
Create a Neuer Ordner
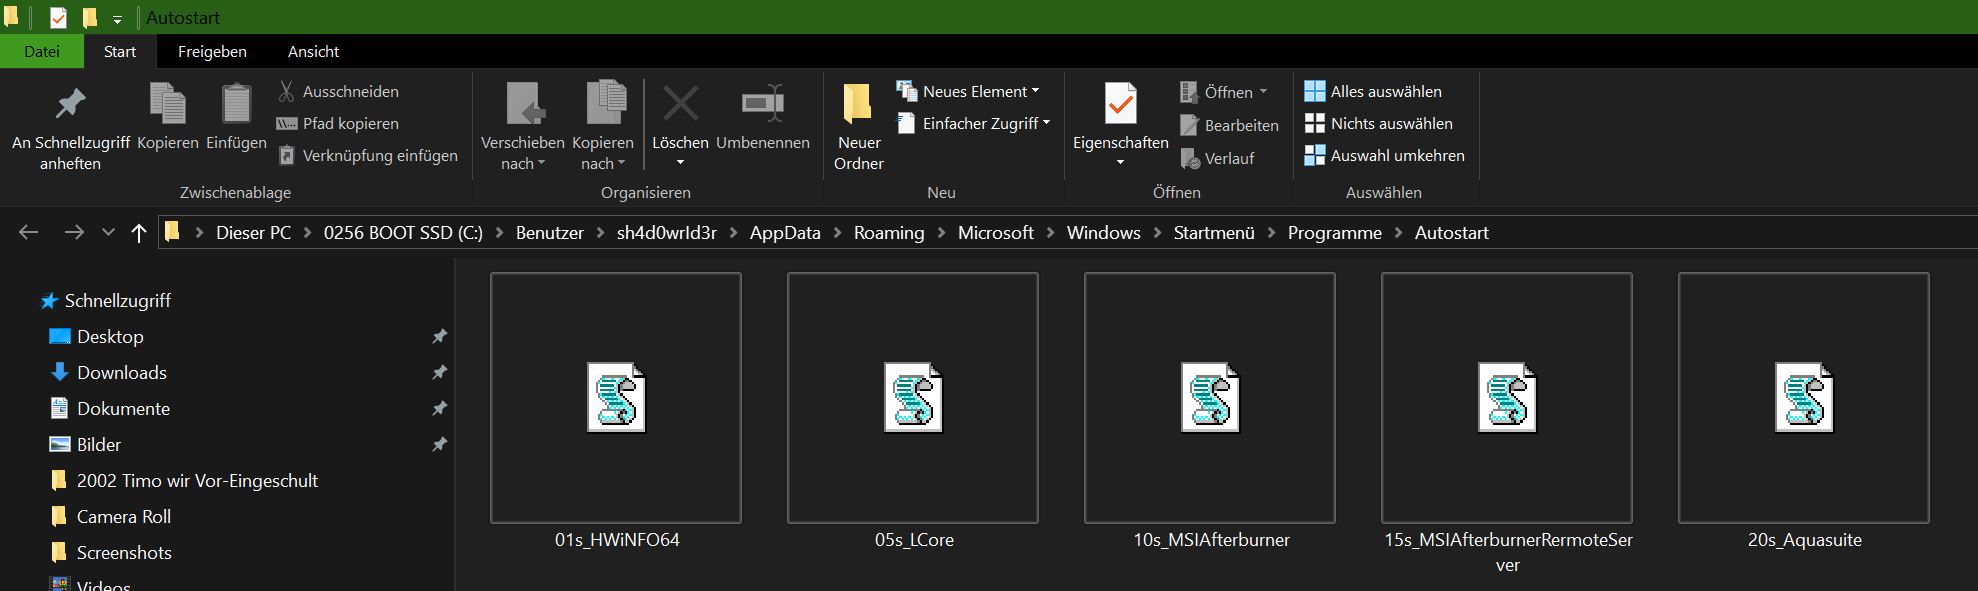[x=859, y=125]
